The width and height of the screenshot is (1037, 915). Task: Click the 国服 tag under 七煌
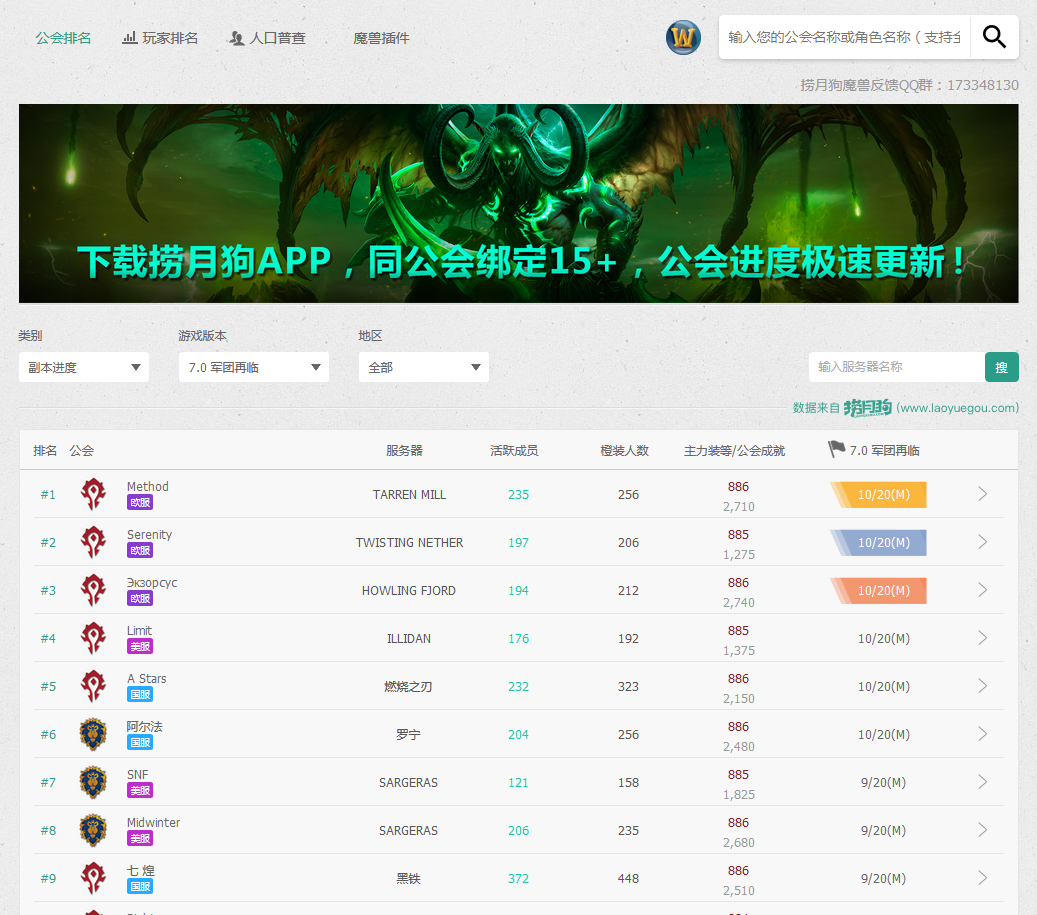click(140, 887)
